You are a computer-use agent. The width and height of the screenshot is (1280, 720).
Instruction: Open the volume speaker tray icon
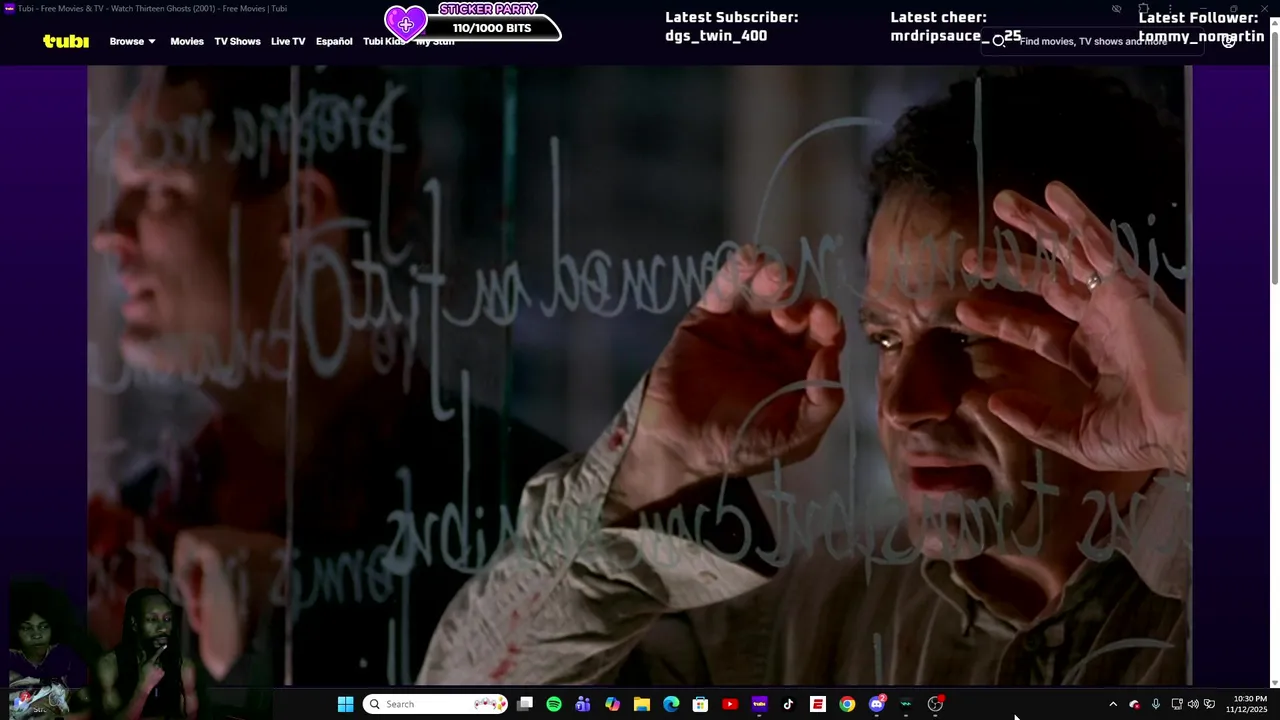pos(1193,704)
